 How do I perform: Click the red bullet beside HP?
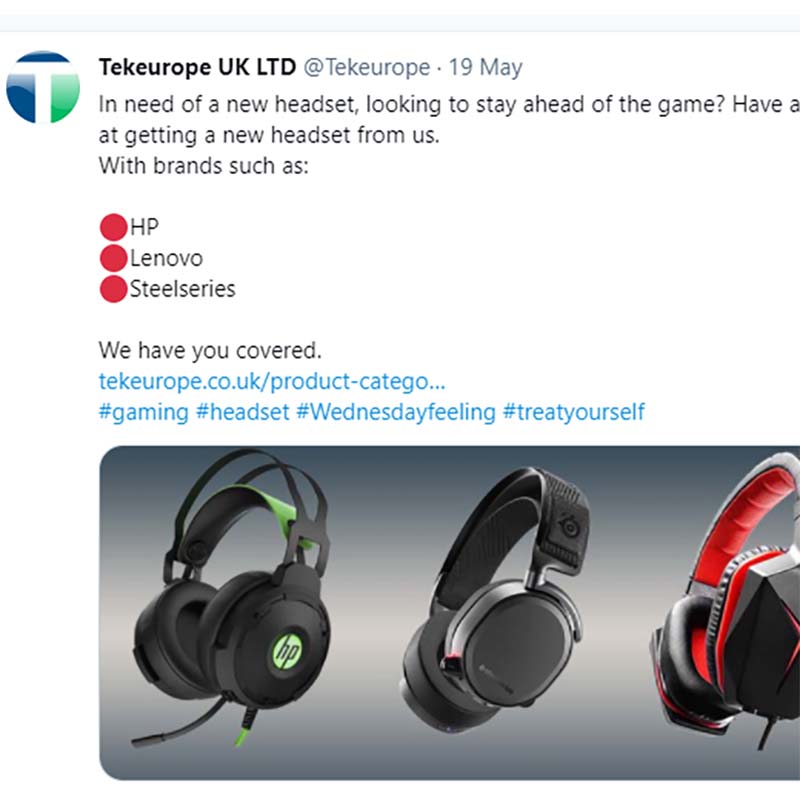[x=113, y=227]
